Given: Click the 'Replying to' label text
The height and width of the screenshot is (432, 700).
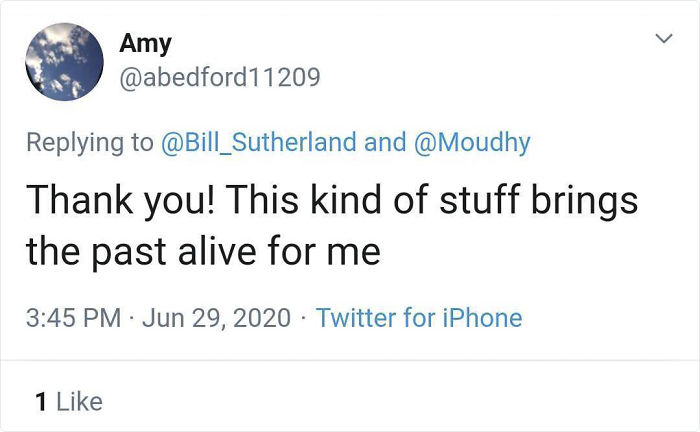Looking at the screenshot, I should (x=90, y=142).
